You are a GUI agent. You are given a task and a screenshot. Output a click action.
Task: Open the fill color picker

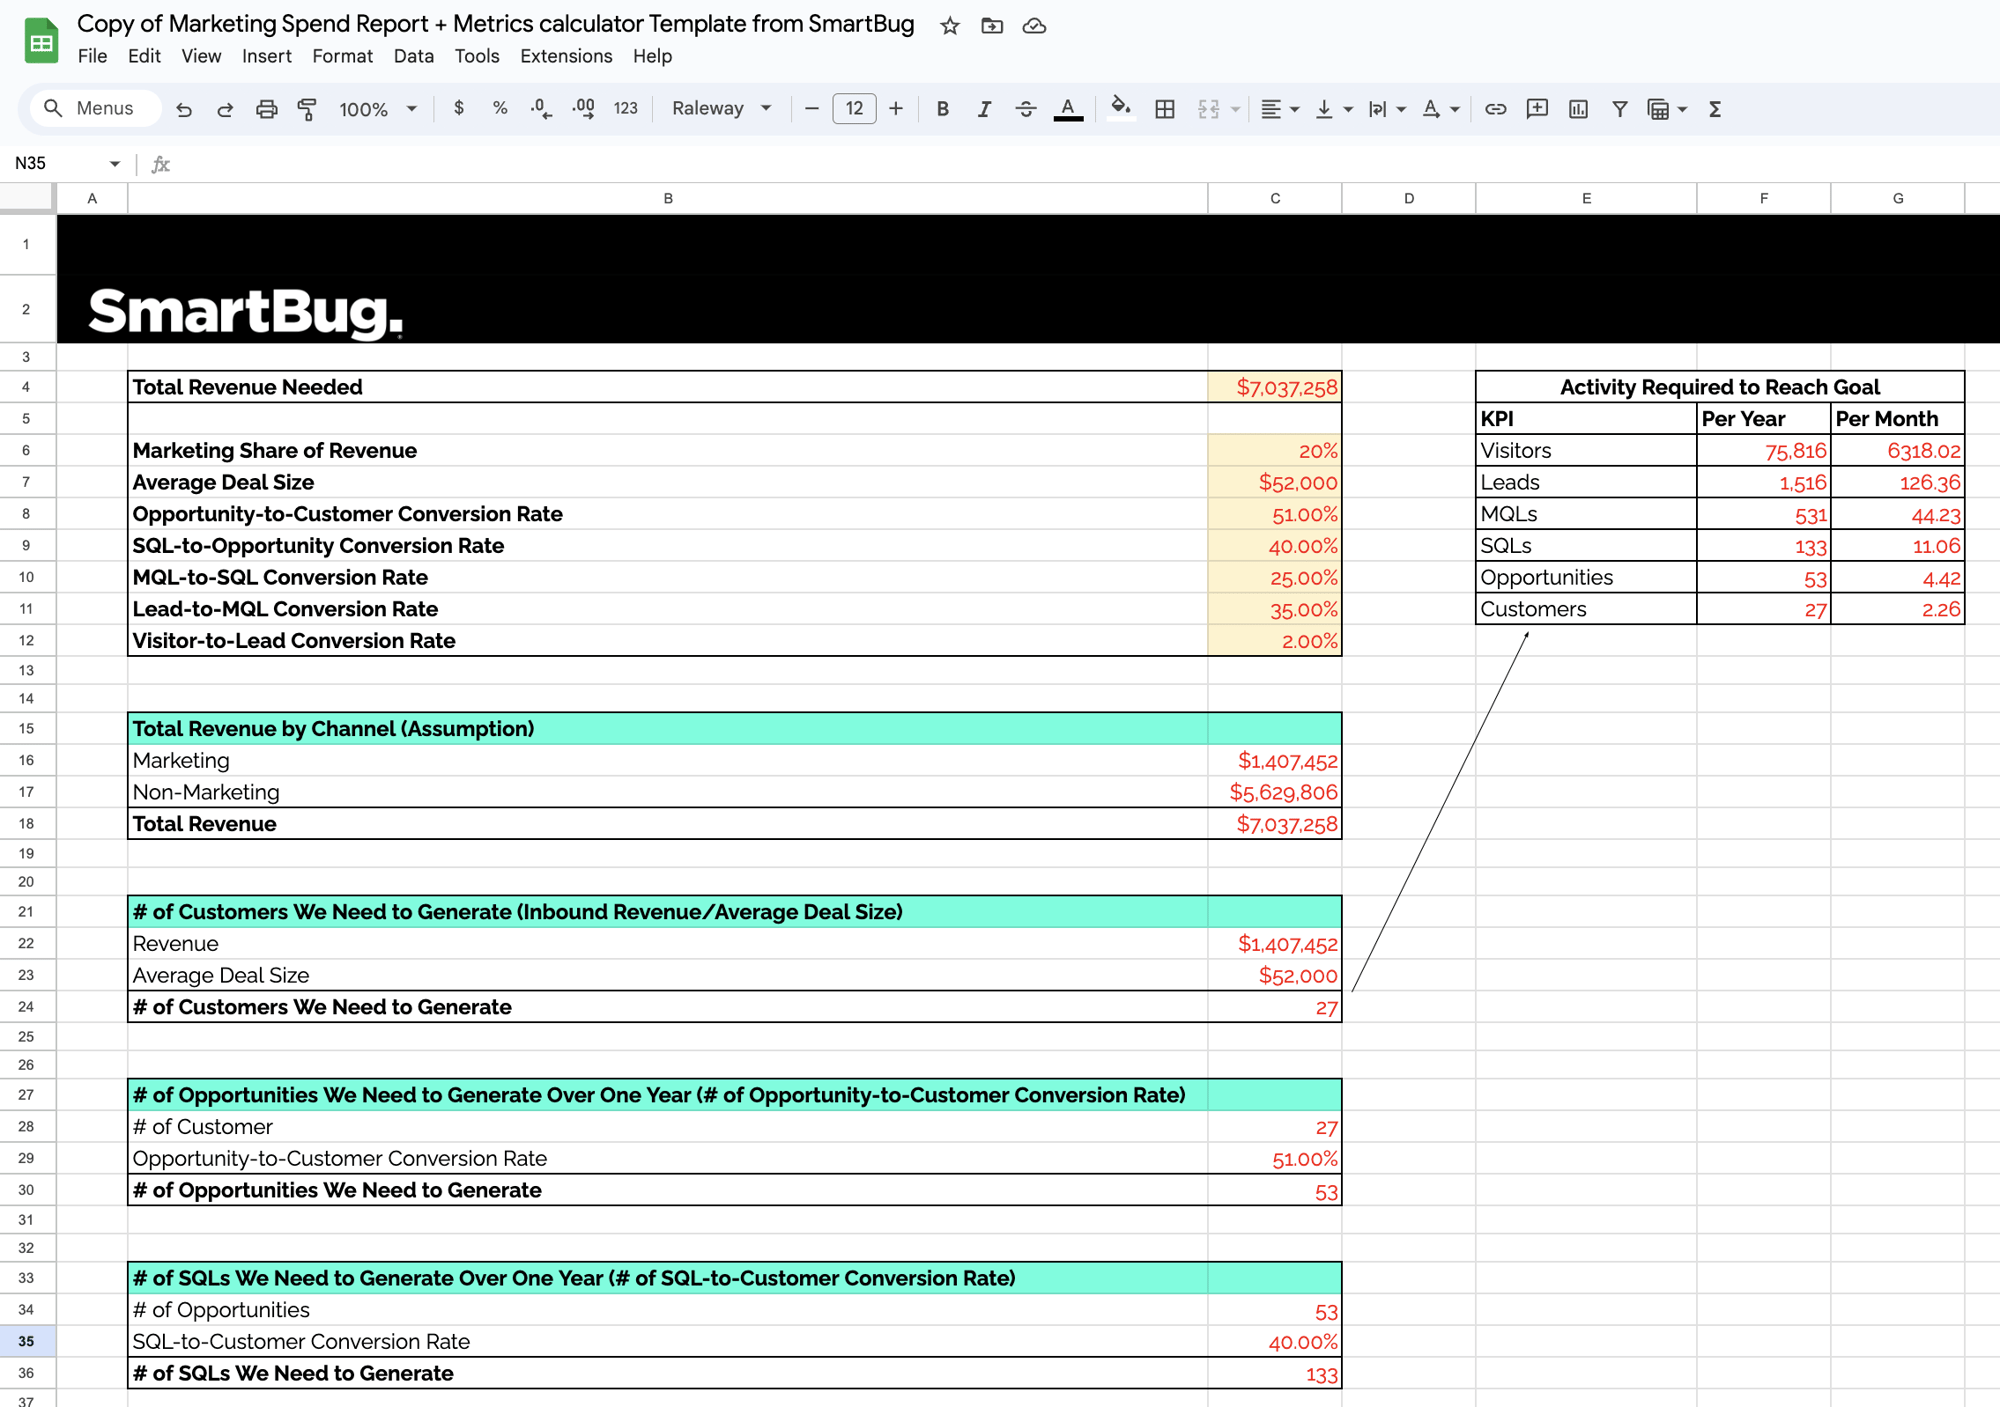click(x=1121, y=108)
